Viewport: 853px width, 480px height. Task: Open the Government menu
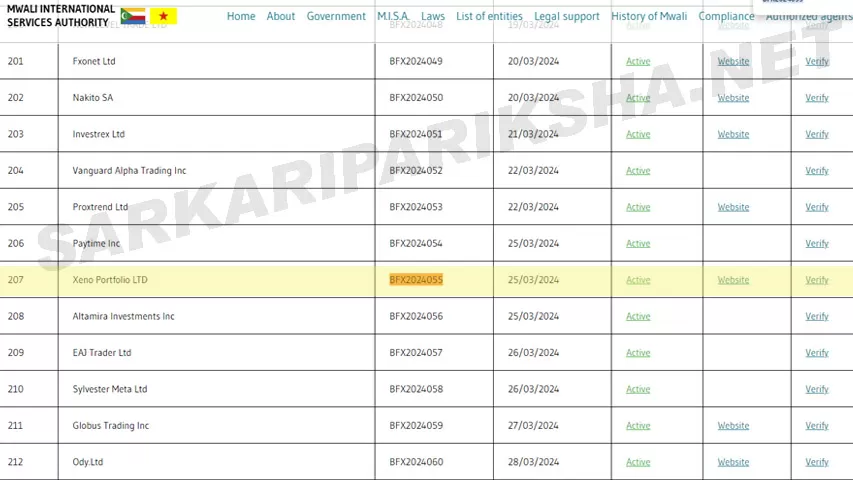336,16
